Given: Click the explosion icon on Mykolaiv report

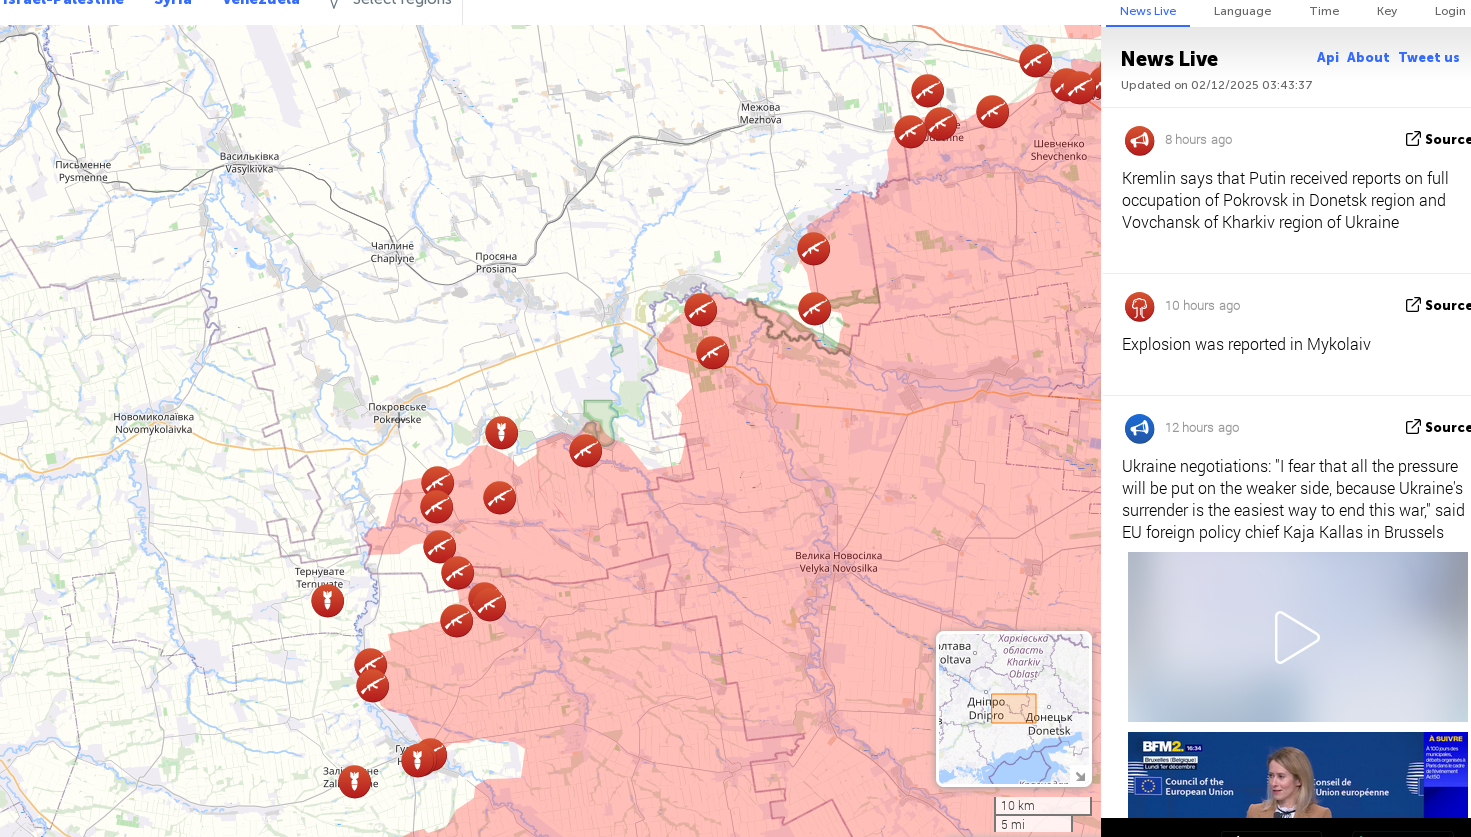Looking at the screenshot, I should pyautogui.click(x=1139, y=306).
